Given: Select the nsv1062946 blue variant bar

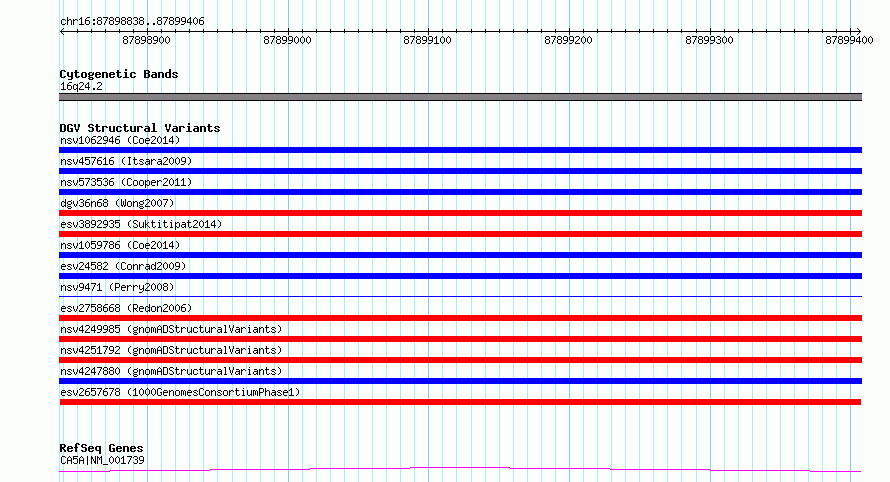Looking at the screenshot, I should coord(460,150).
